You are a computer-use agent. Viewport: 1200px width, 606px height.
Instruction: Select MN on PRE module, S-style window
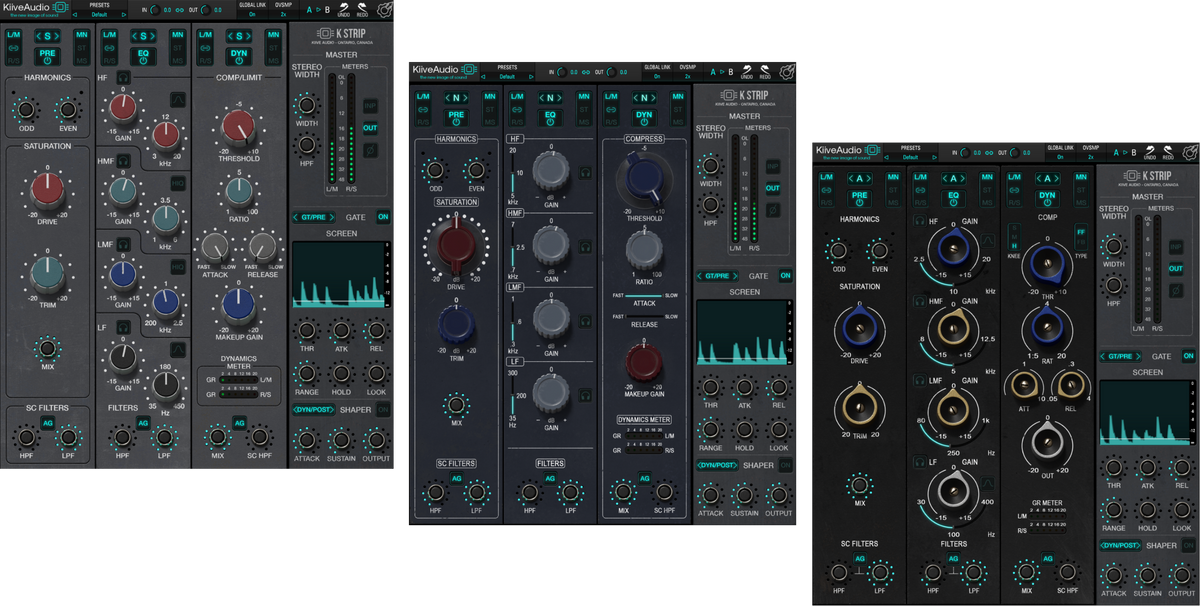80,35
